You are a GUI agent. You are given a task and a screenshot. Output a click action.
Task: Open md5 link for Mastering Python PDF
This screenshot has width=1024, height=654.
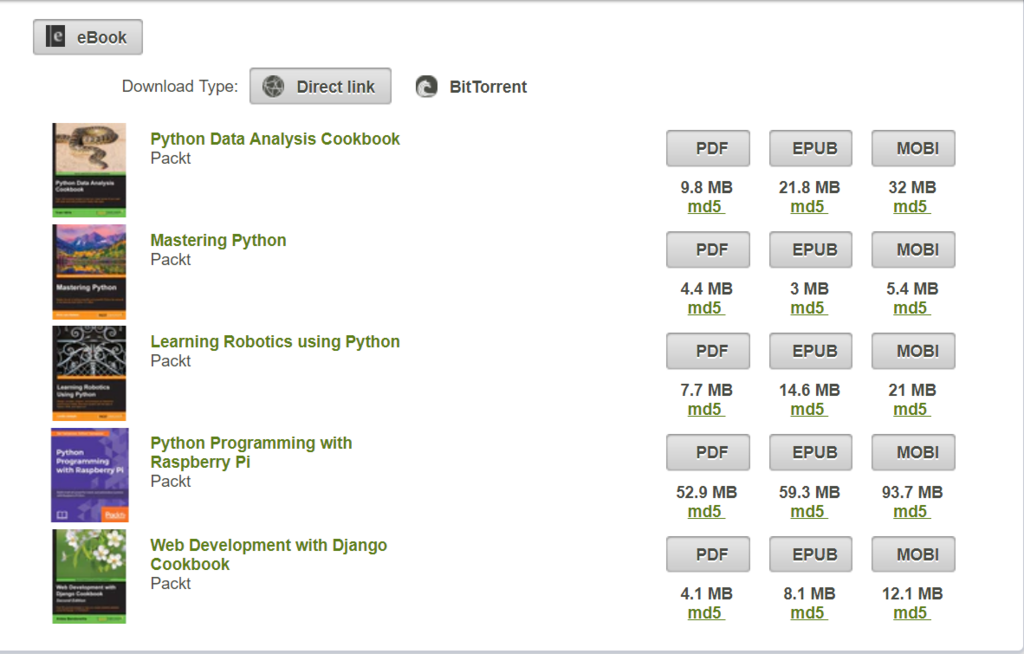coord(705,308)
